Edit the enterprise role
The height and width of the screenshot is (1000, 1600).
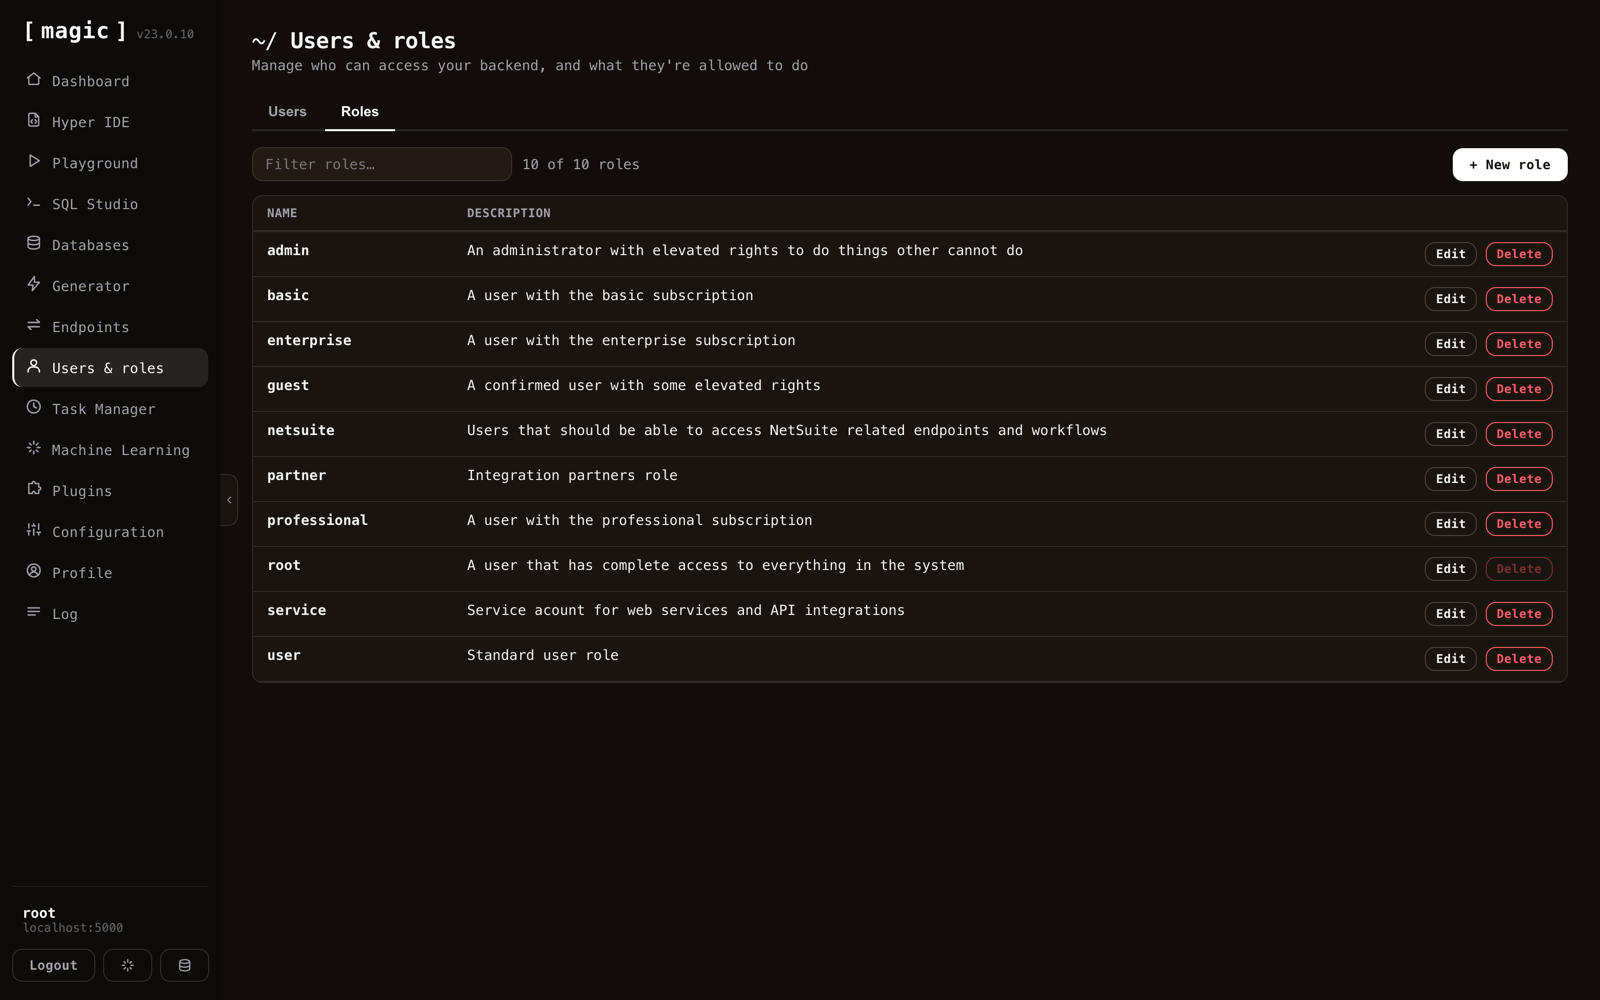pos(1451,344)
